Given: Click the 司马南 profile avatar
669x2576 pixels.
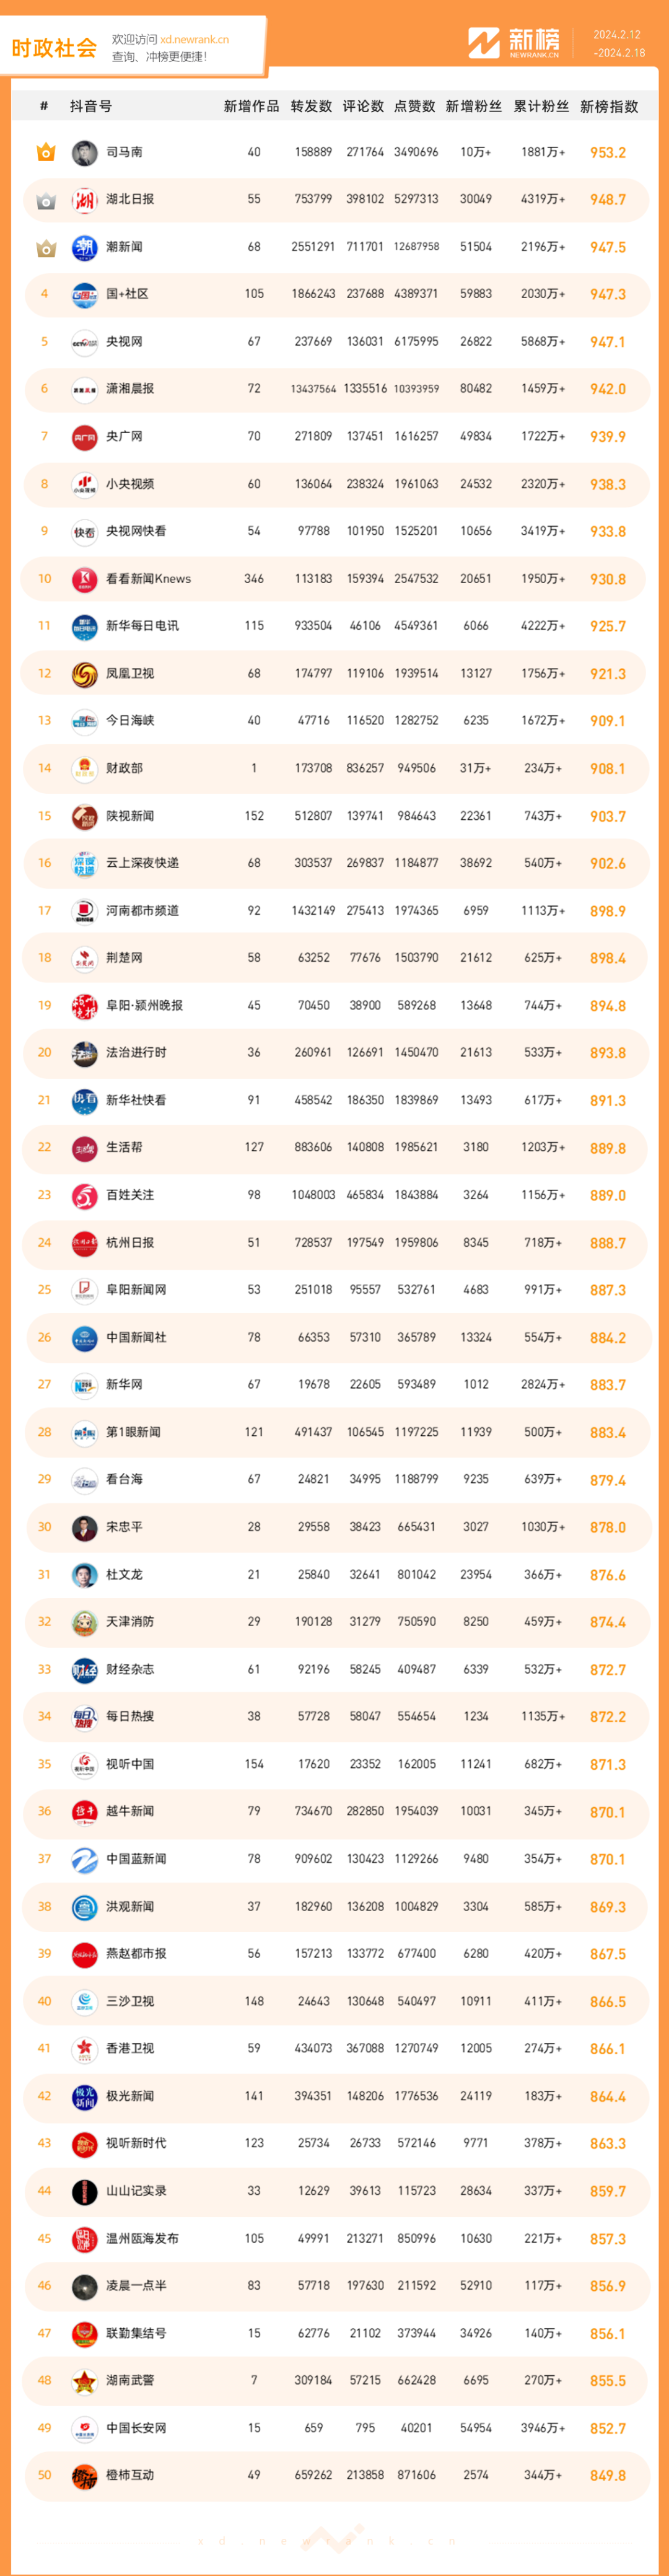Looking at the screenshot, I should [84, 152].
